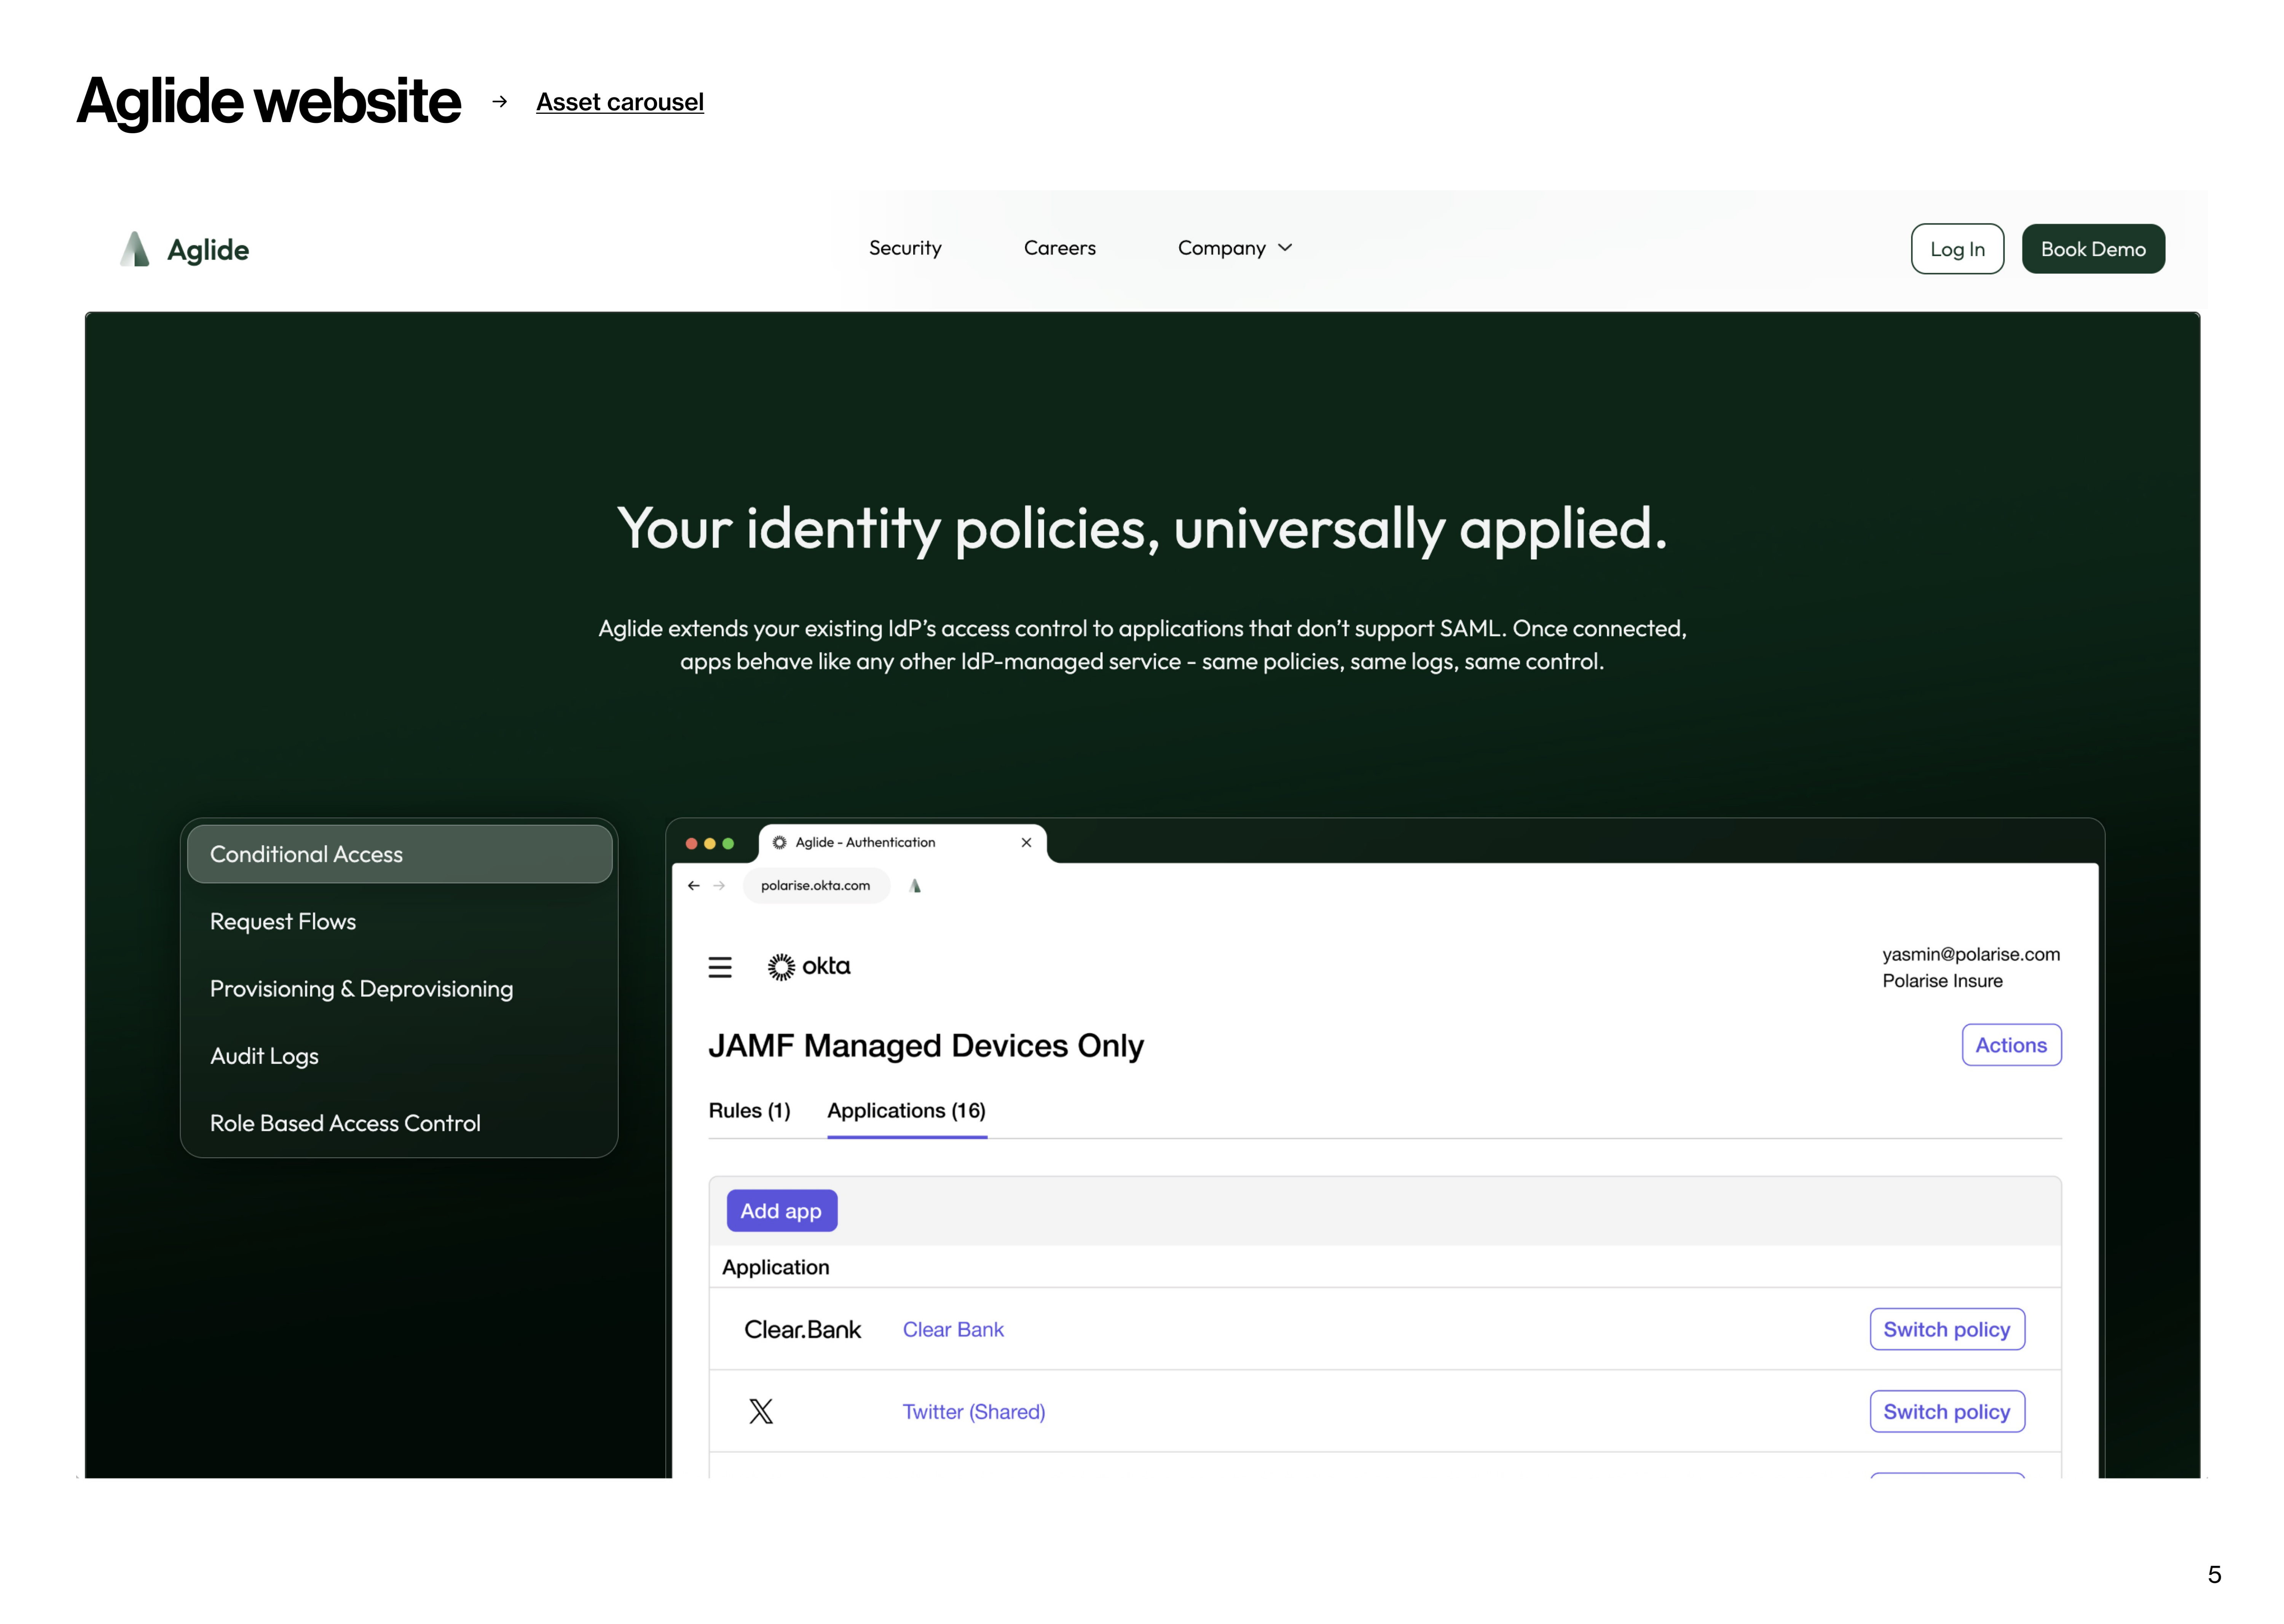
Task: Click the X Twitter app logo
Action: click(761, 1411)
